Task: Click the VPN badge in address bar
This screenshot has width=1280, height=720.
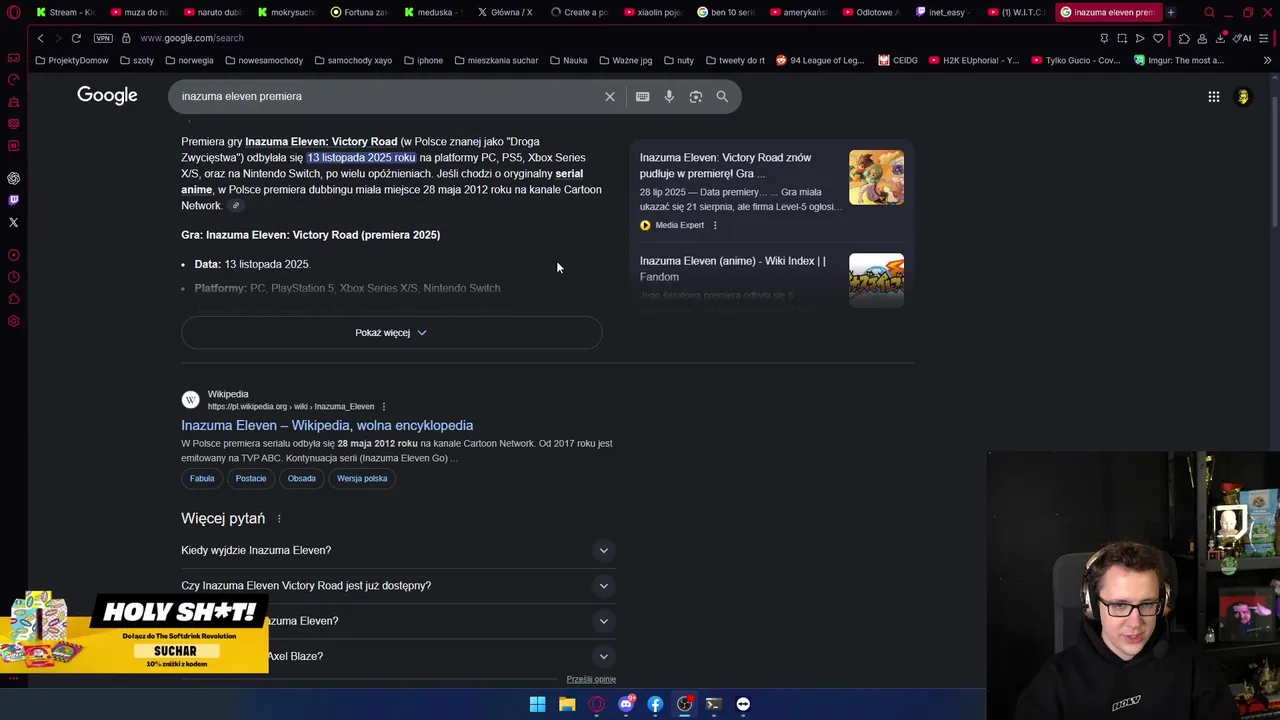Action: 103,38
